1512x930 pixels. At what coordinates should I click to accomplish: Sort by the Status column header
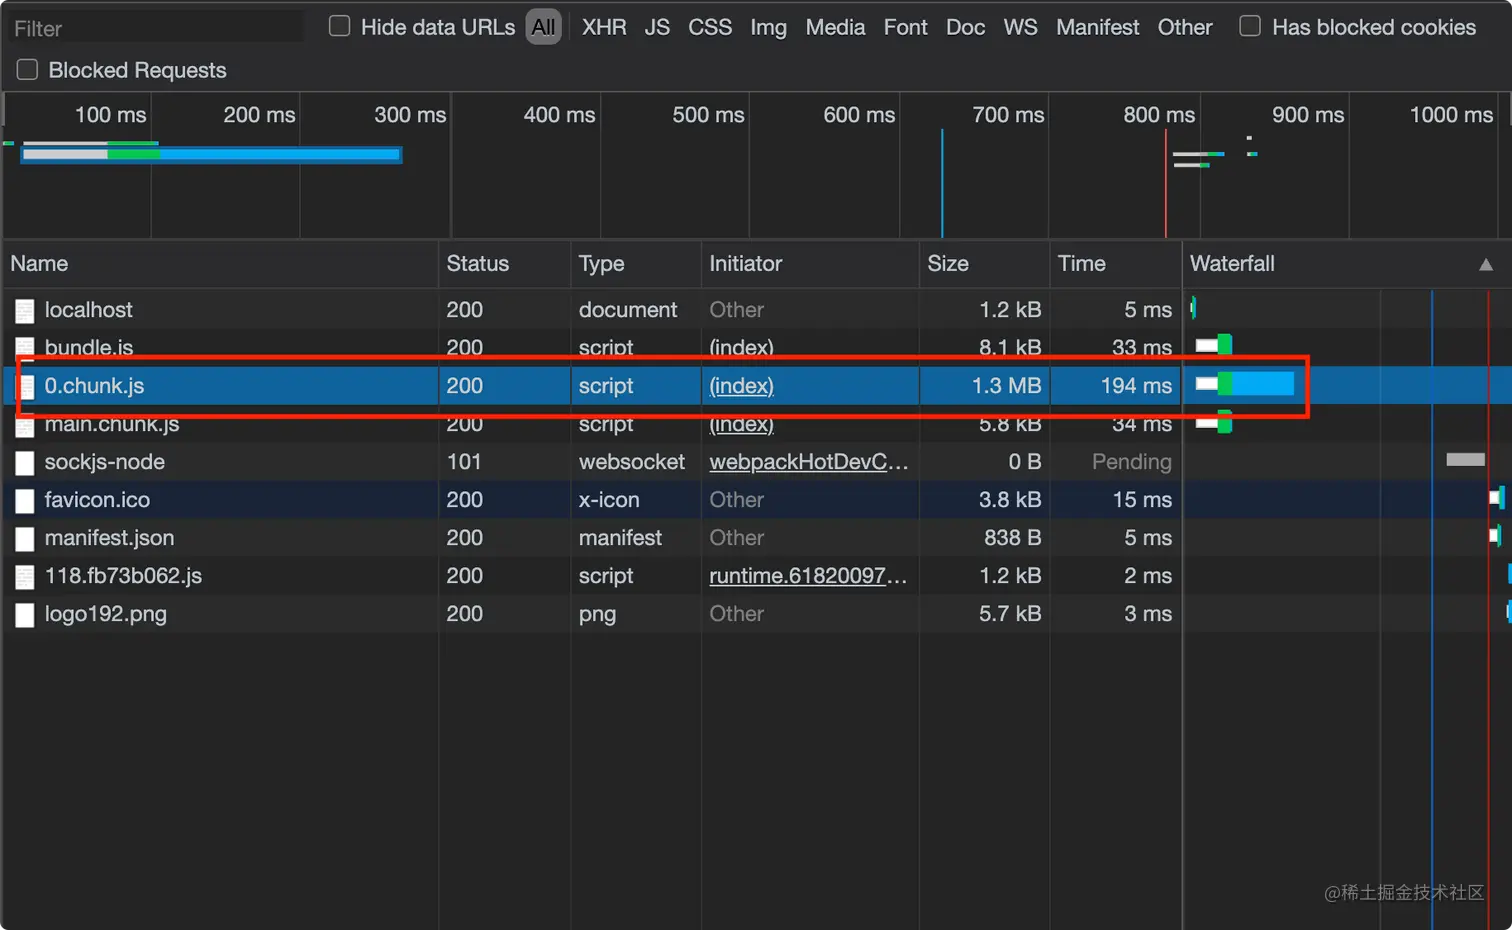click(477, 264)
